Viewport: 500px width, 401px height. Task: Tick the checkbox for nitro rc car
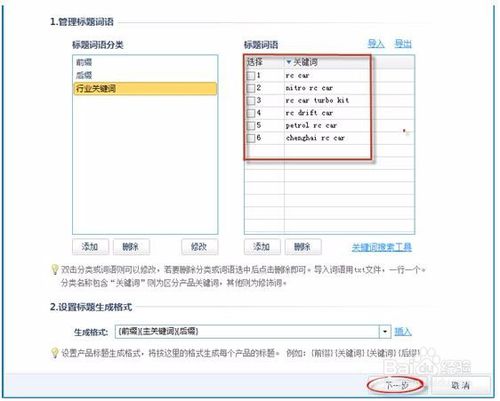click(x=251, y=88)
